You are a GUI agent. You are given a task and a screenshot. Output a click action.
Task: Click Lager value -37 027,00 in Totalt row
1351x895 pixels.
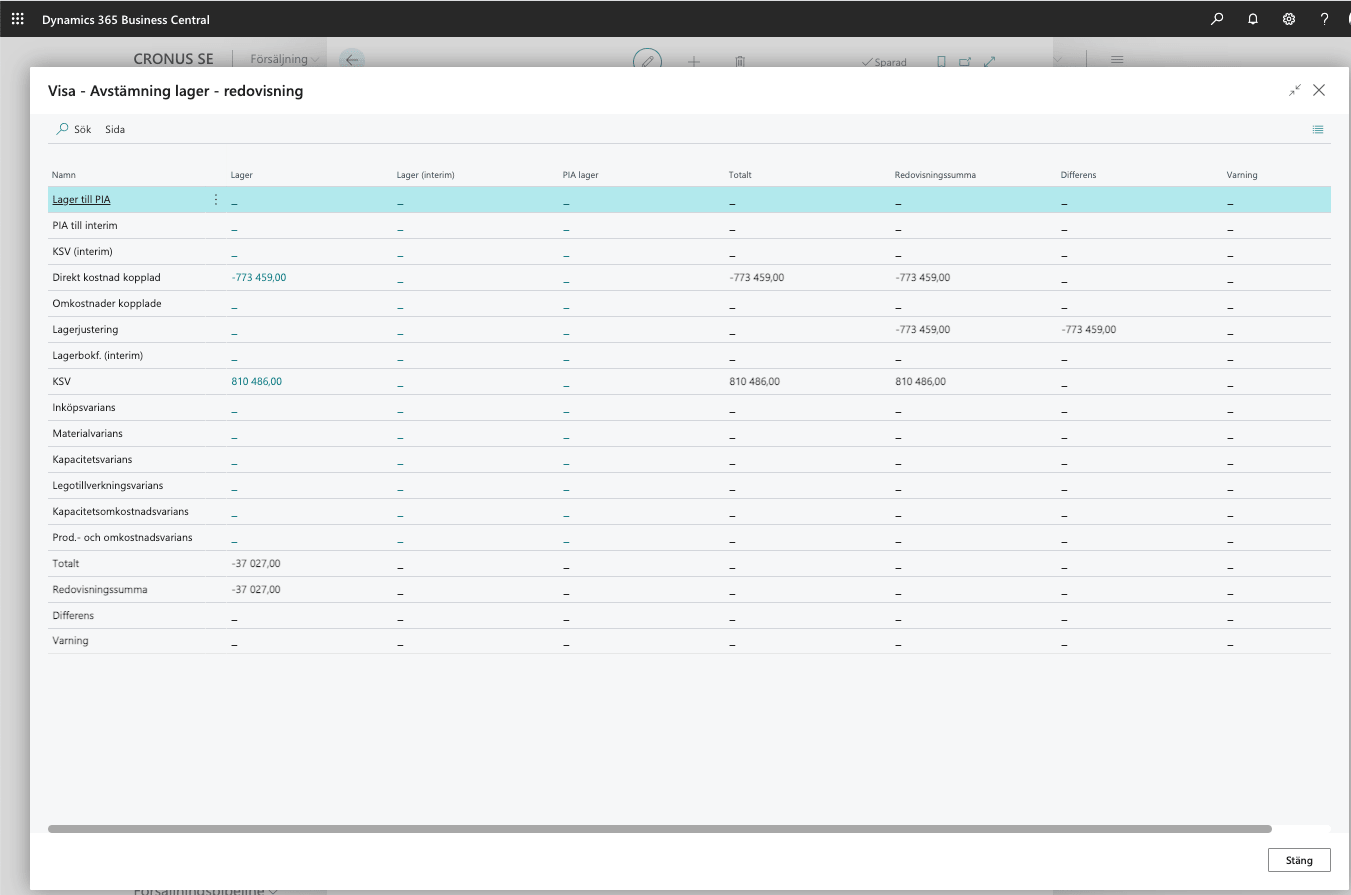click(255, 563)
